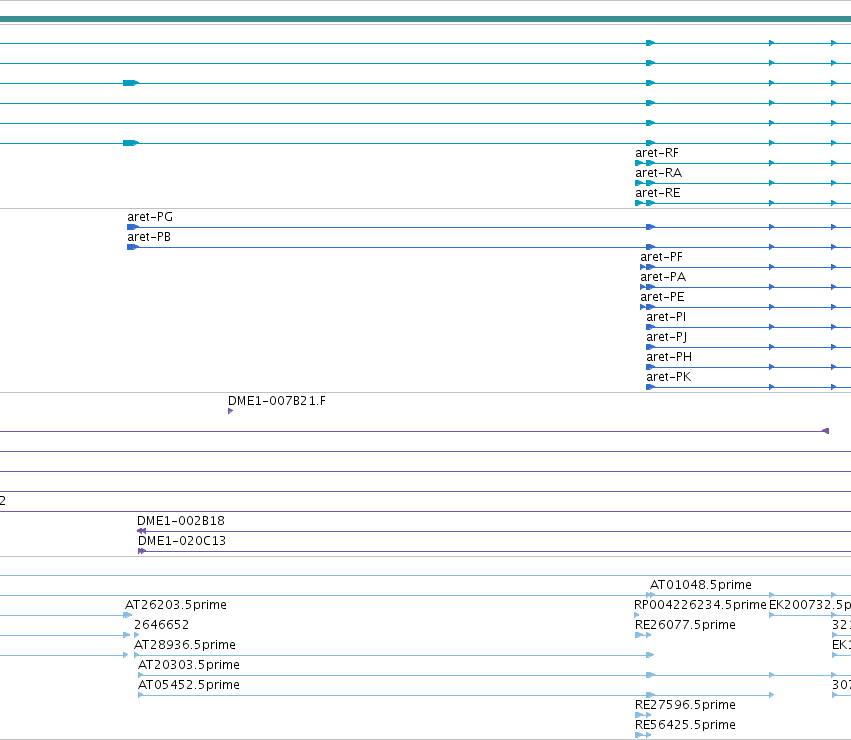
Task: Select the AT26203.5prime EST label
Action: (176, 605)
